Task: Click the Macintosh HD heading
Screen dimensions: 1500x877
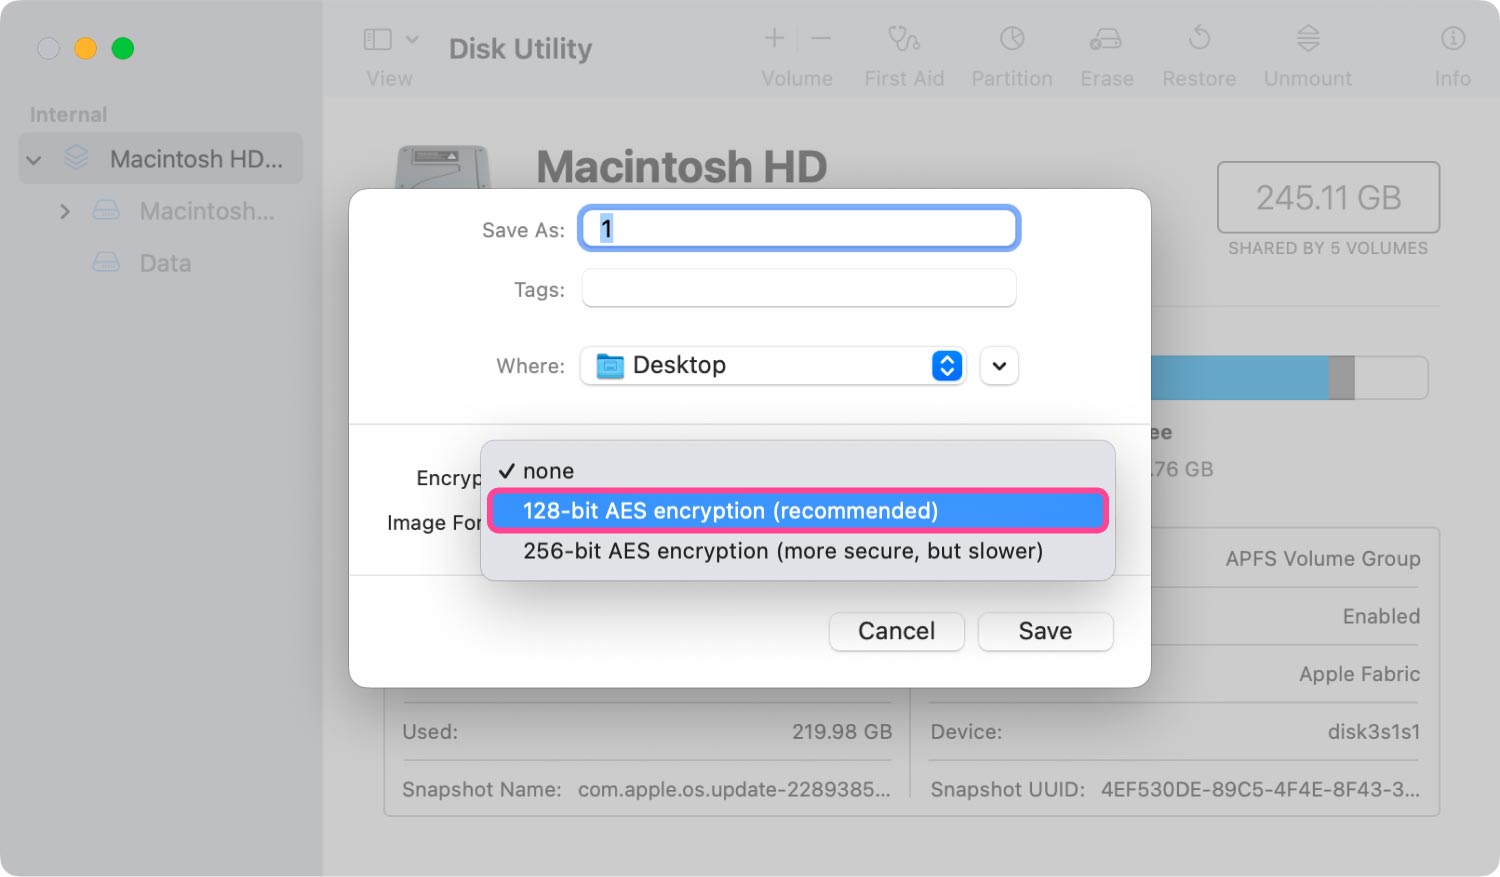Action: coord(682,166)
